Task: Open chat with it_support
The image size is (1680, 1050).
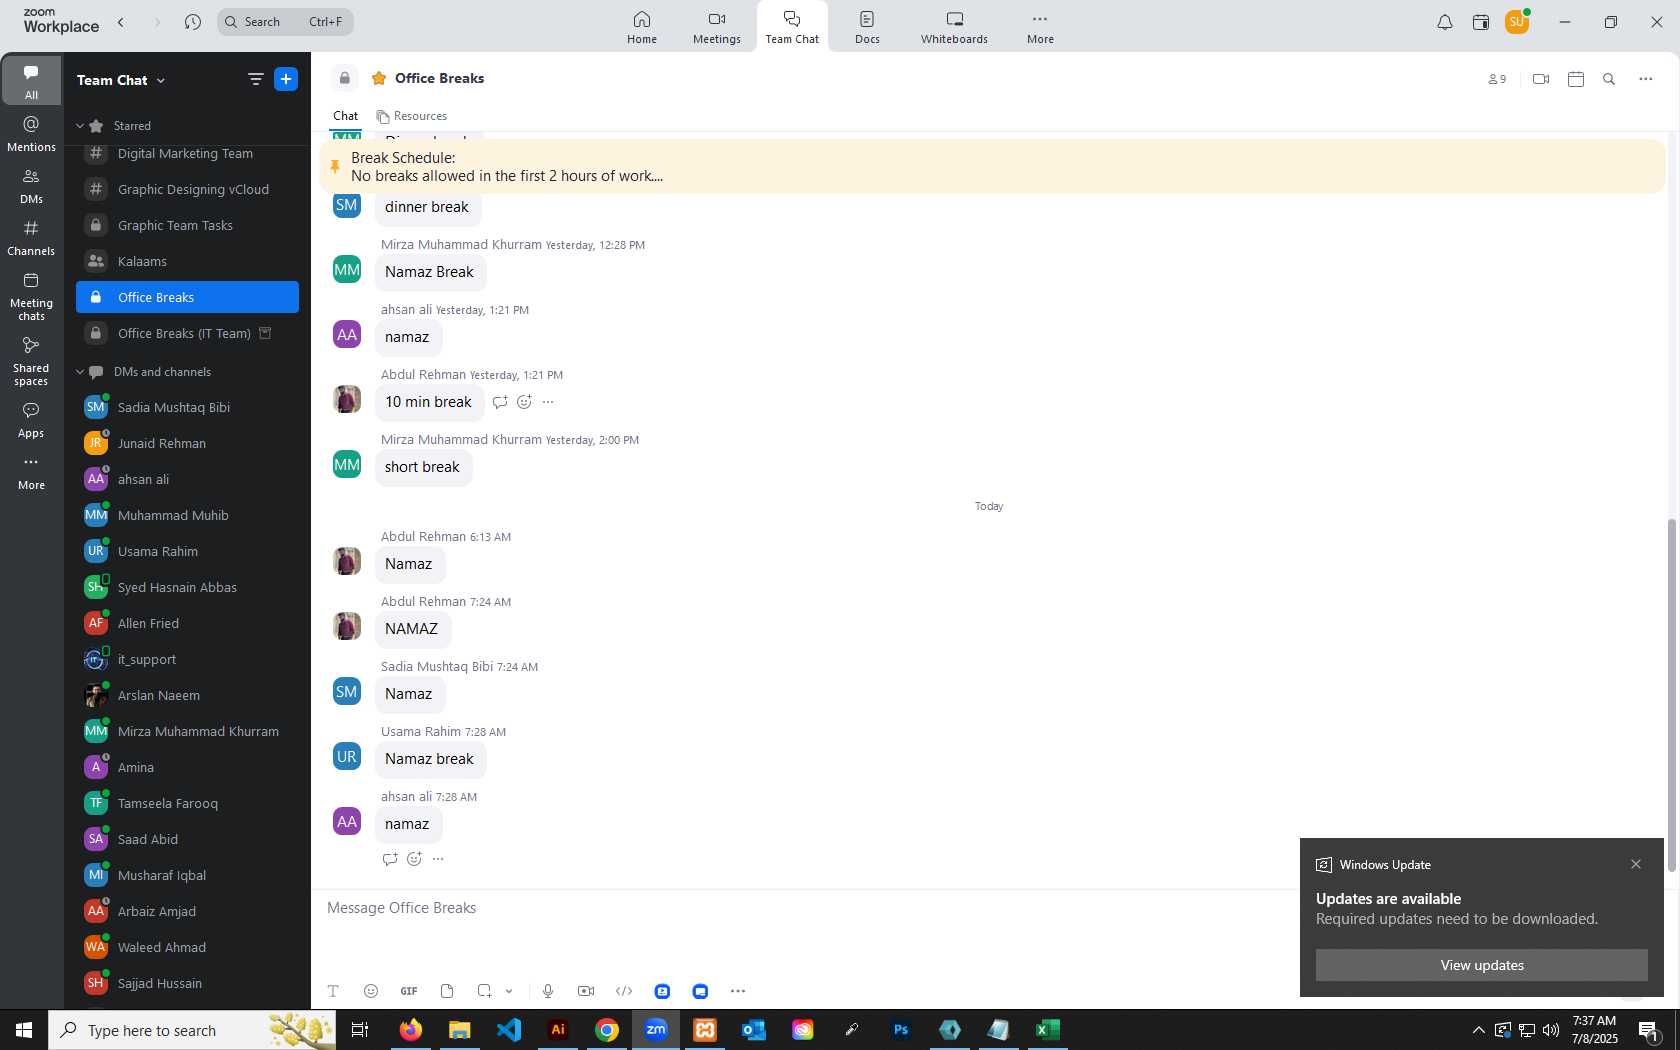Action: (x=187, y=660)
